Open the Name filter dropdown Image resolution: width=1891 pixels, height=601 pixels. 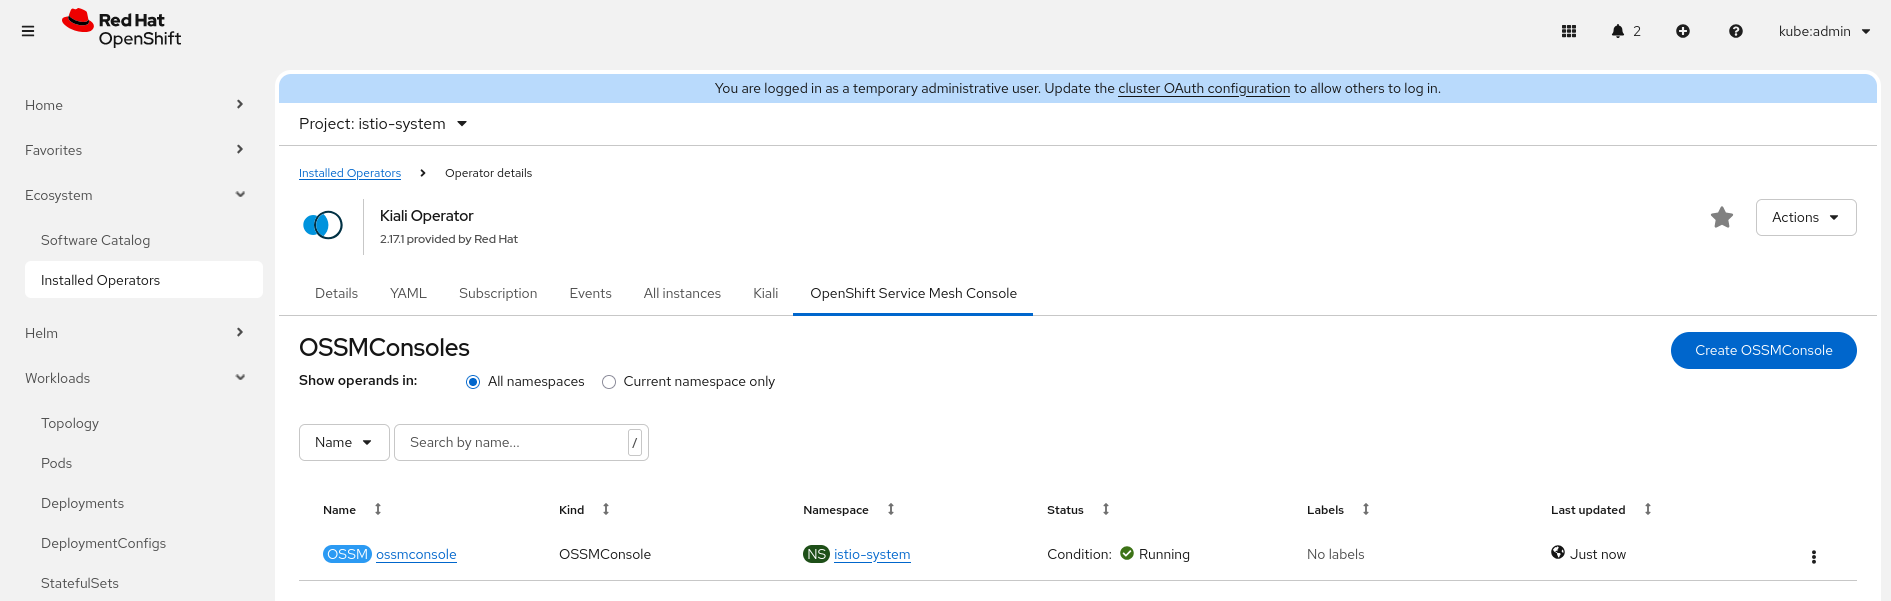pos(343,442)
